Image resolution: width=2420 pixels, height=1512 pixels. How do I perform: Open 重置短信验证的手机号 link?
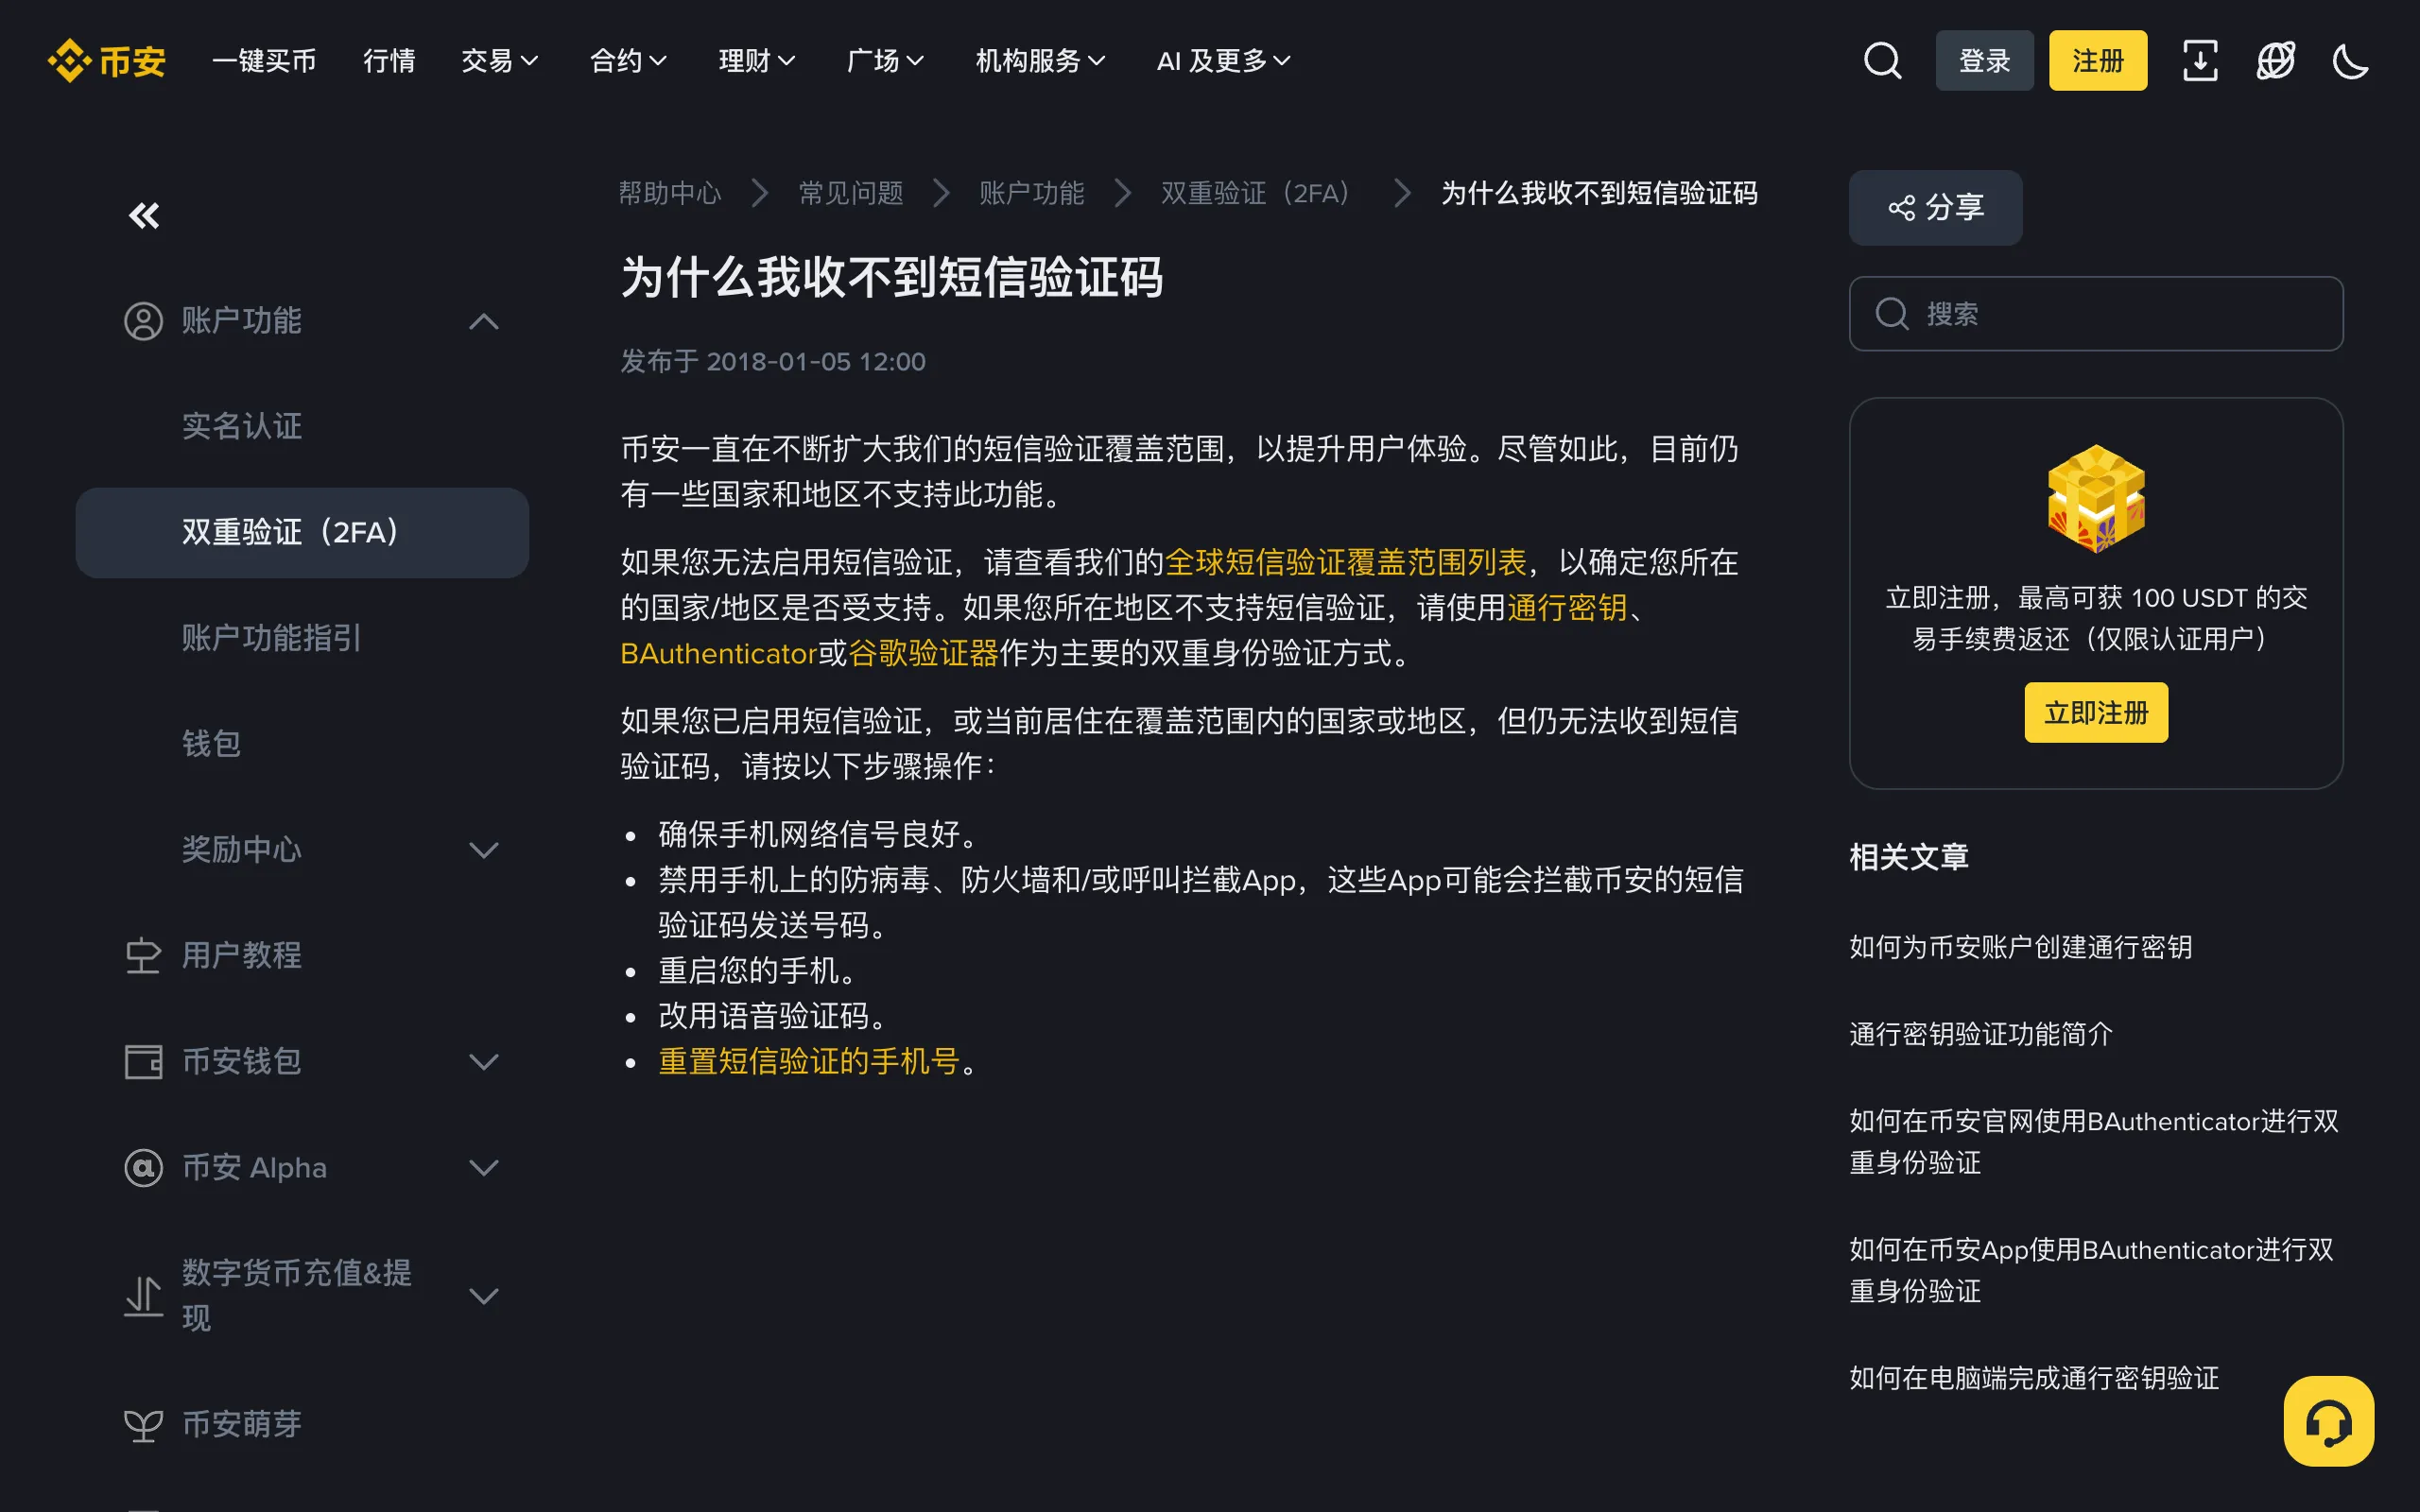(x=809, y=1062)
